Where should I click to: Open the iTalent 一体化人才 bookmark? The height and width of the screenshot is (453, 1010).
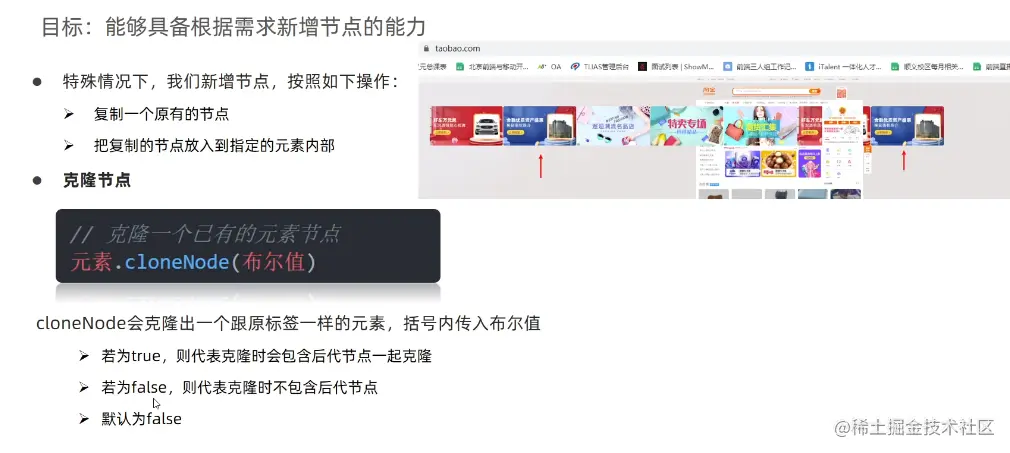843,66
